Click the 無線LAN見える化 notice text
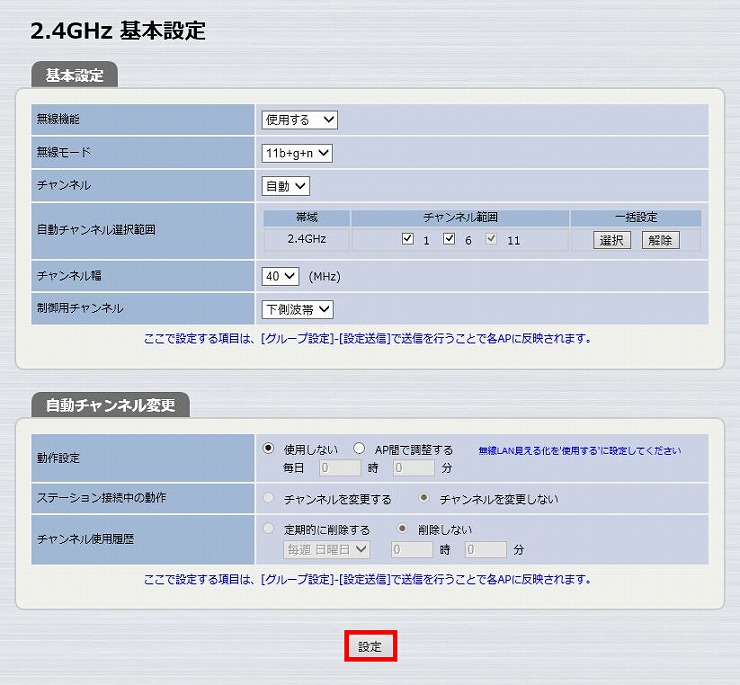 pos(580,450)
